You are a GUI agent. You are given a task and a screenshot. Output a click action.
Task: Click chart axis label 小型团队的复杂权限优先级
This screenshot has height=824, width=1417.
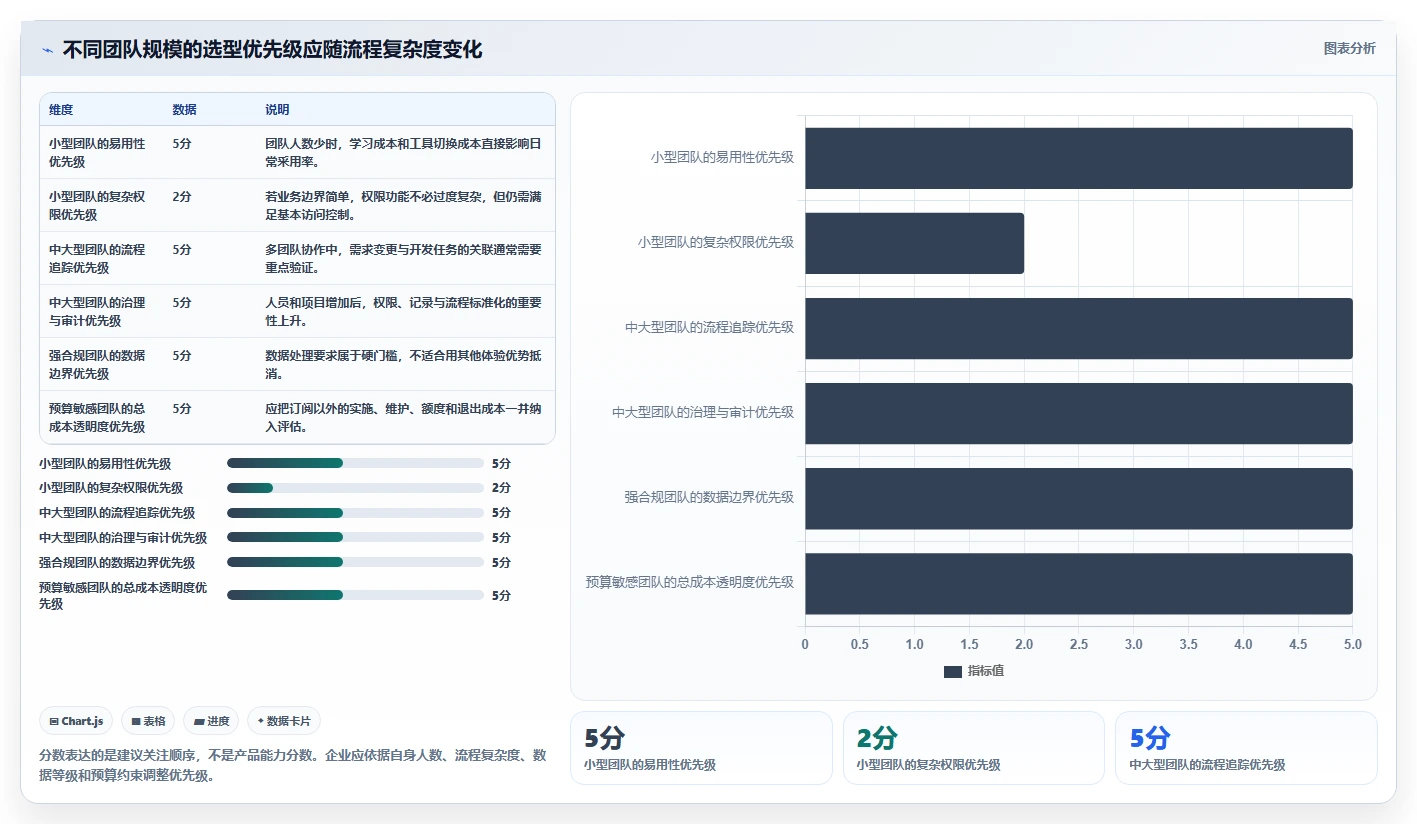pyautogui.click(x=716, y=242)
